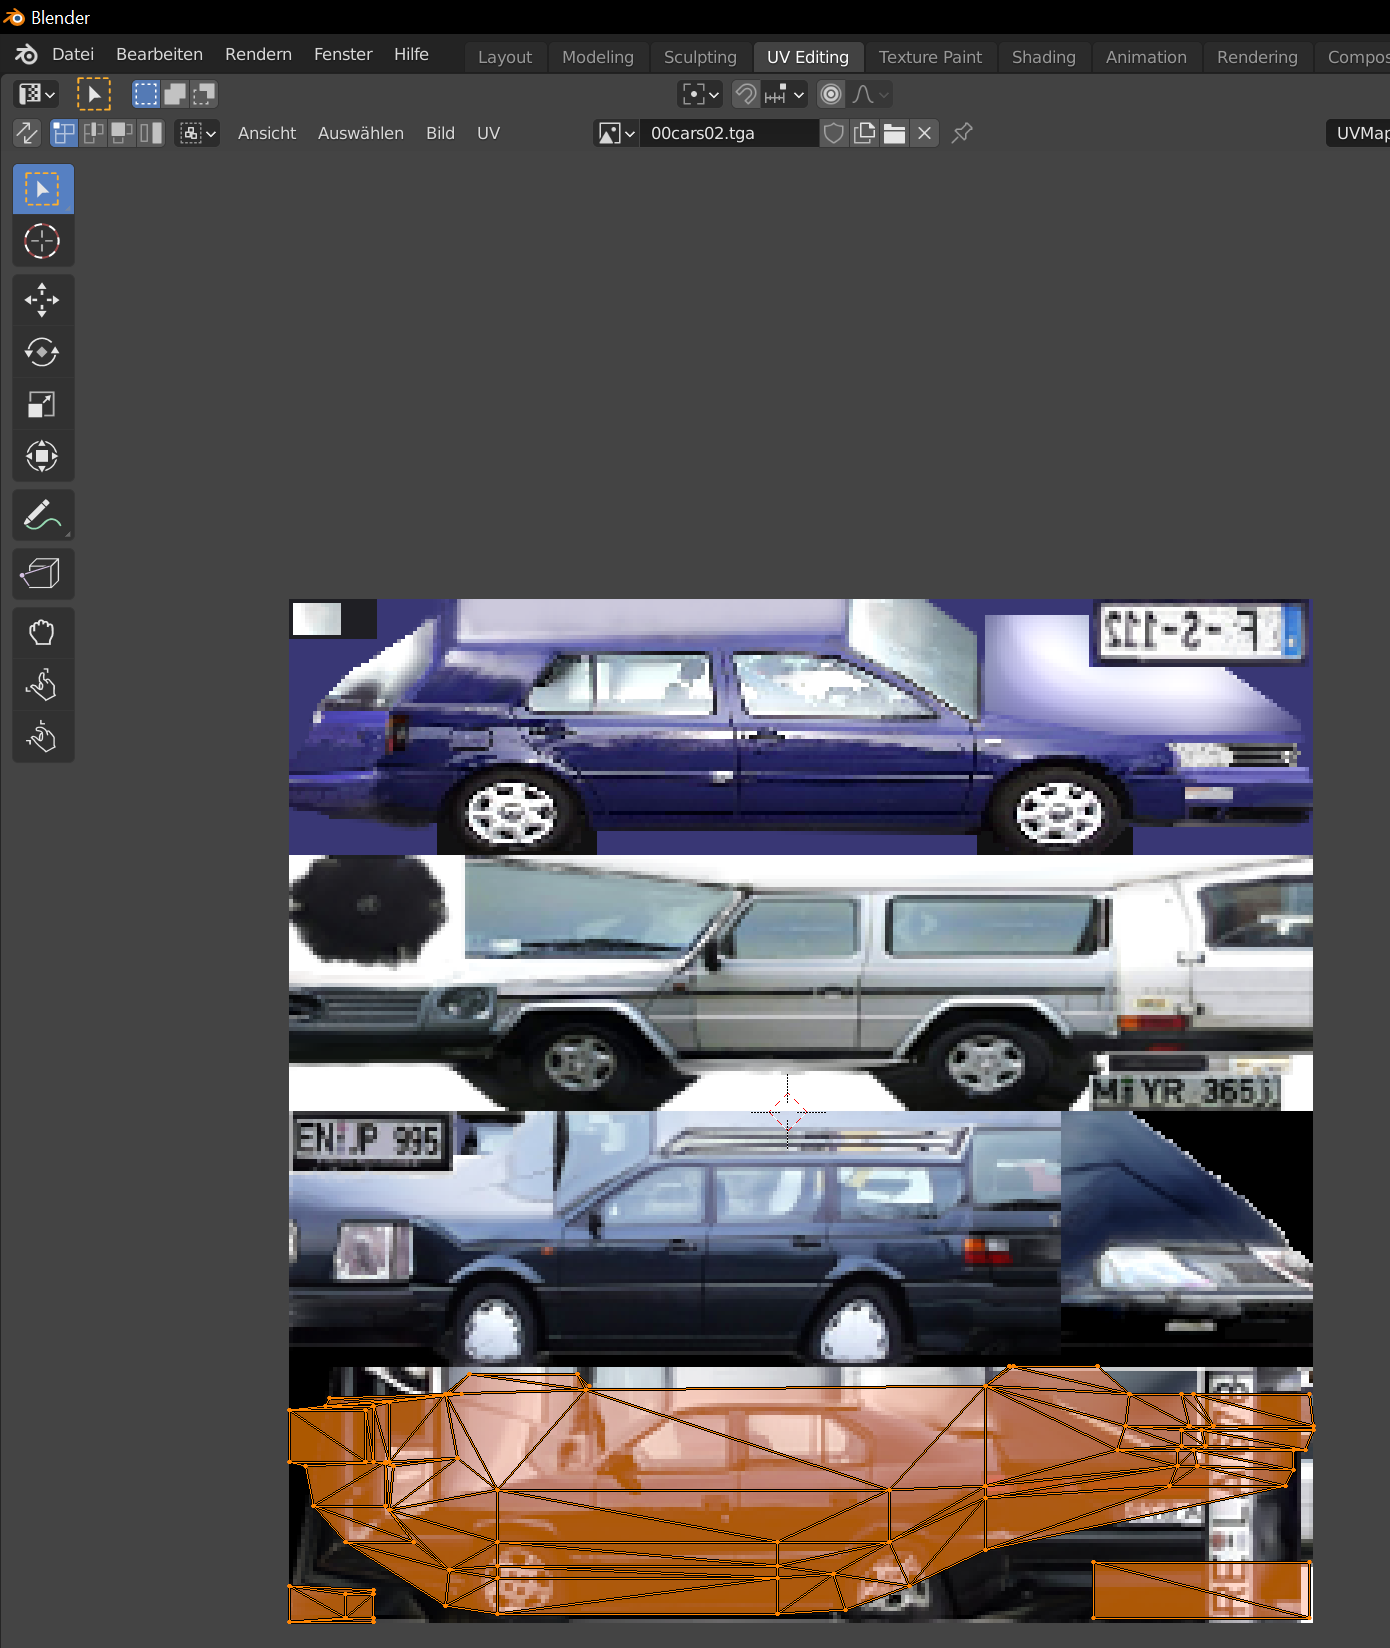Switch to Layout workspace tab
The width and height of the screenshot is (1390, 1648).
tap(505, 57)
